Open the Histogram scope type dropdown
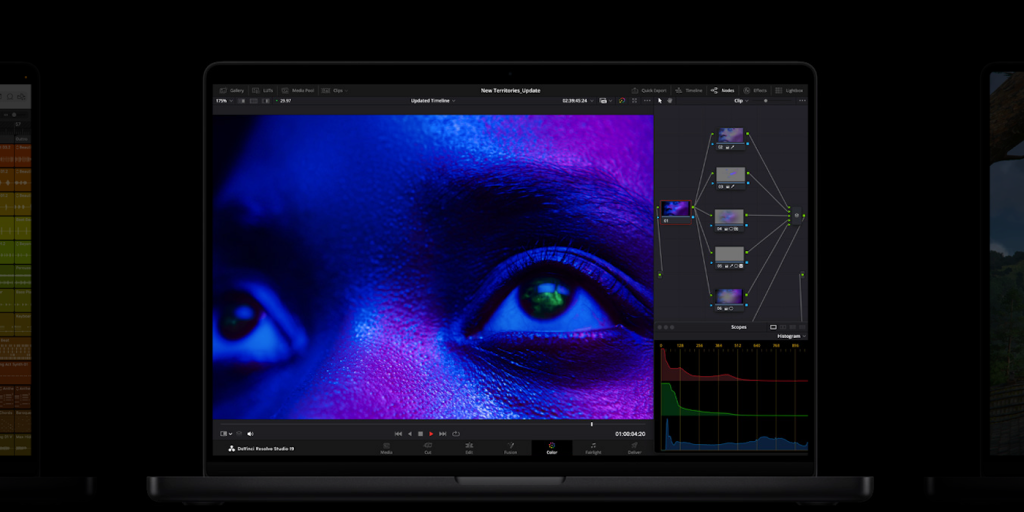1024x512 pixels. pos(791,336)
